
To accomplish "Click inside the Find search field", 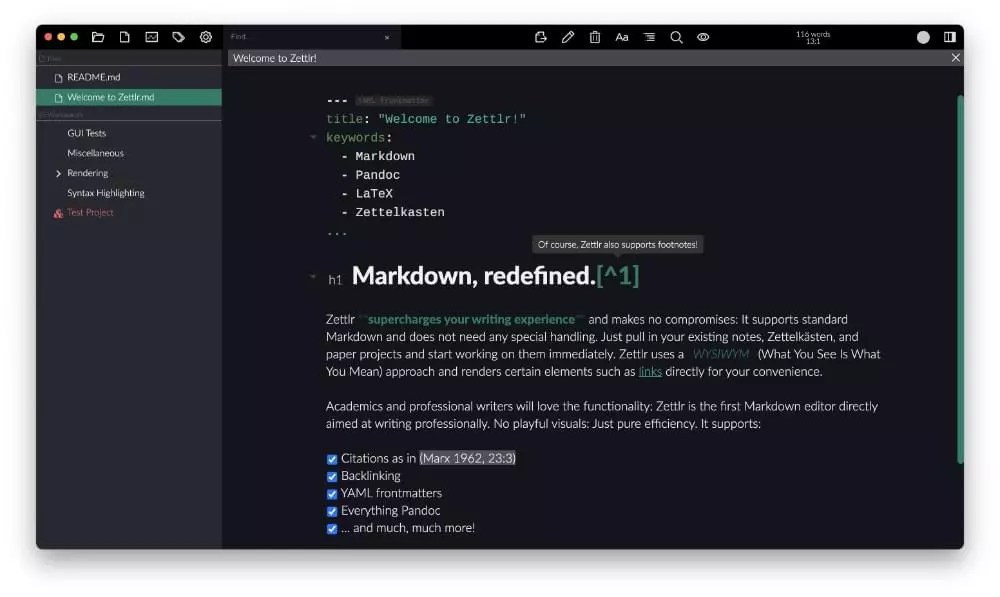I will pyautogui.click(x=300, y=37).
